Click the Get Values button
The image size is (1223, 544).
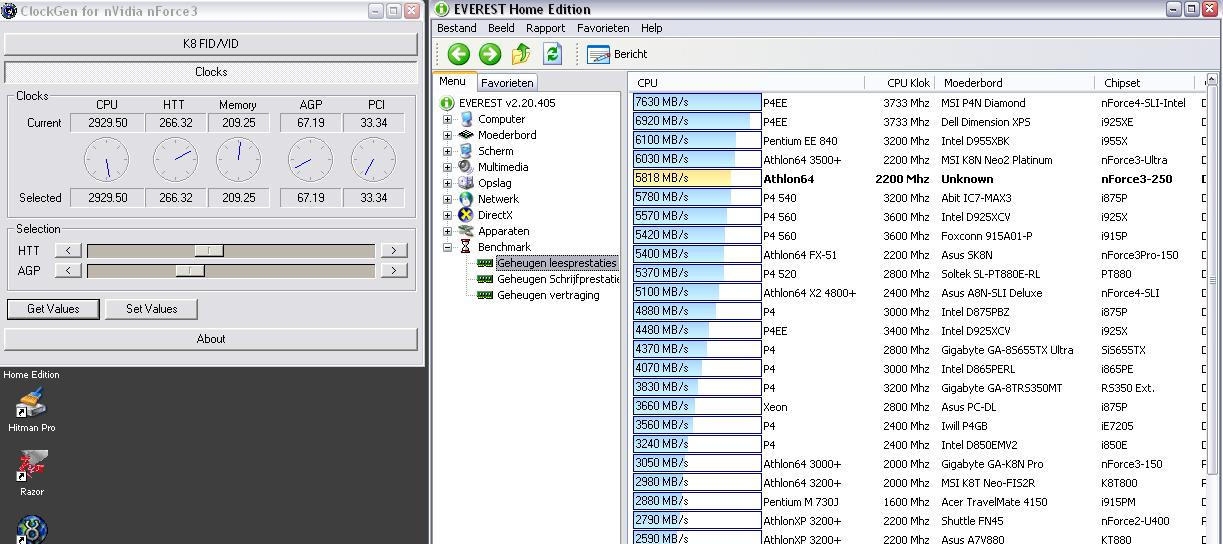53,309
